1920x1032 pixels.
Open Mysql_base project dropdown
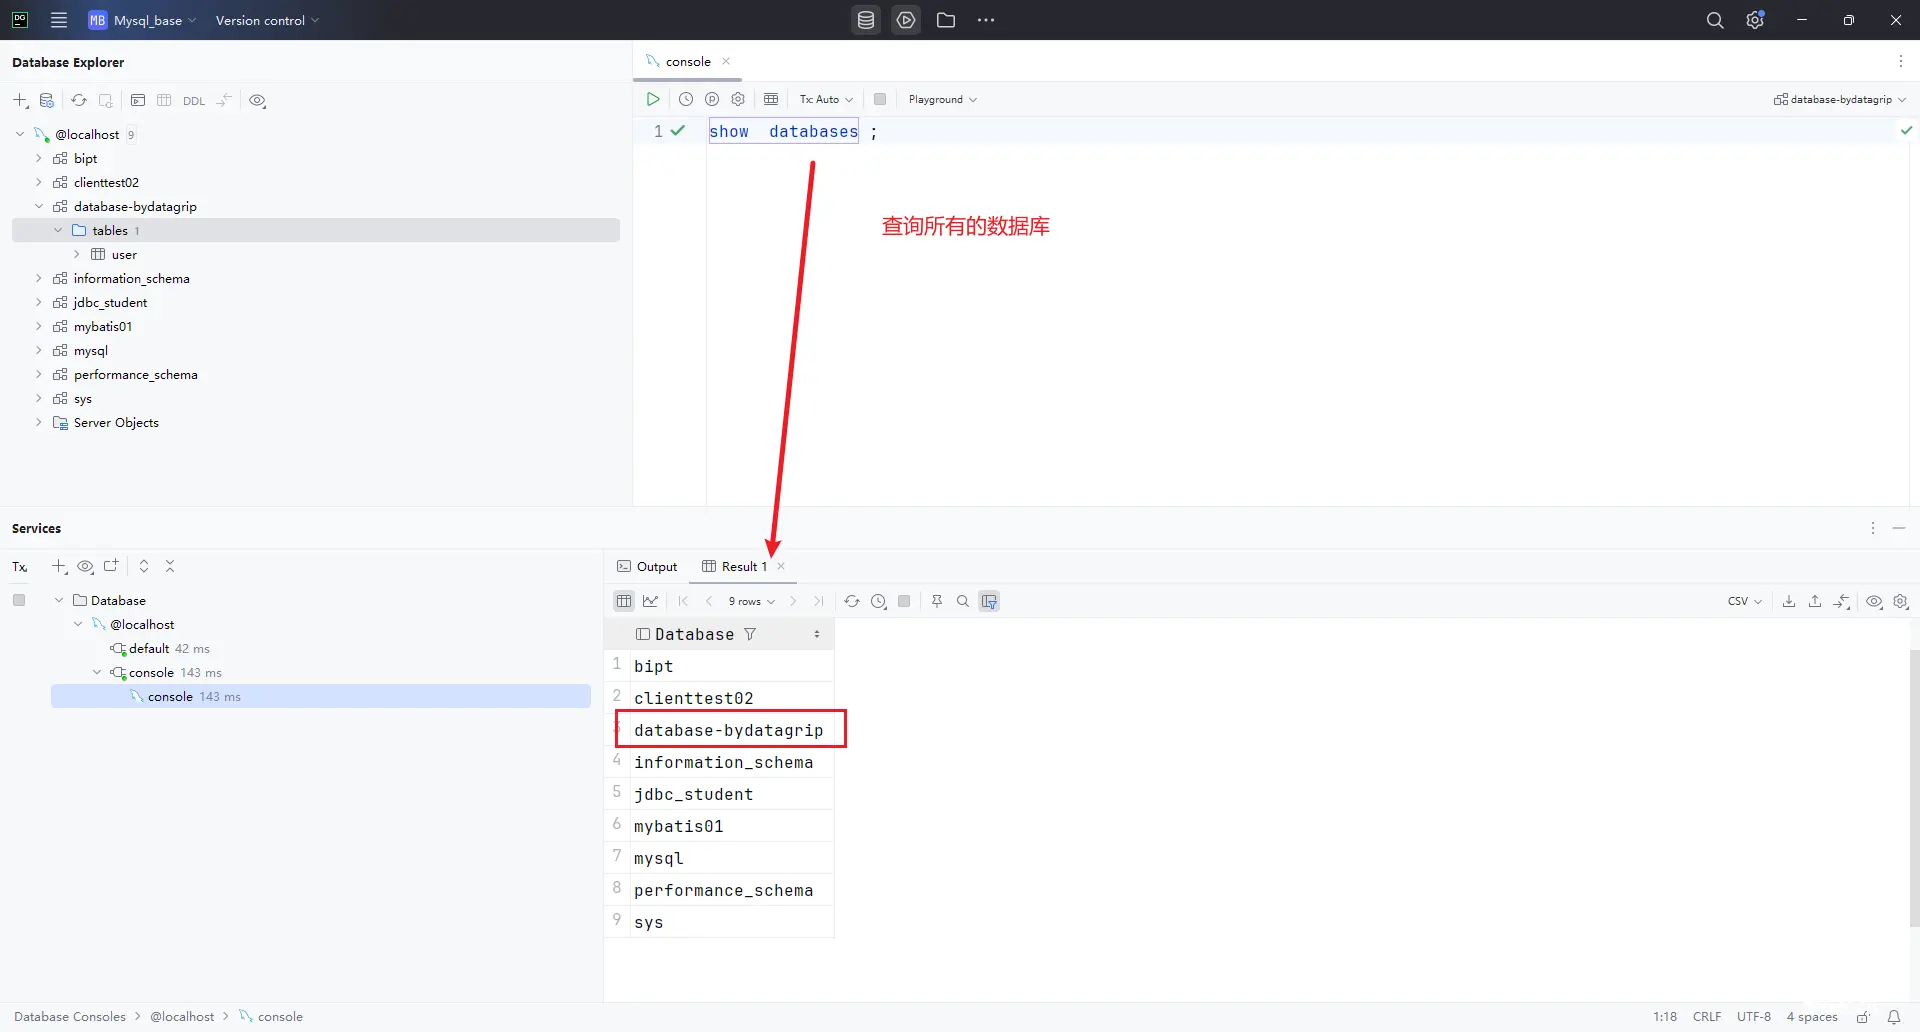[142, 20]
